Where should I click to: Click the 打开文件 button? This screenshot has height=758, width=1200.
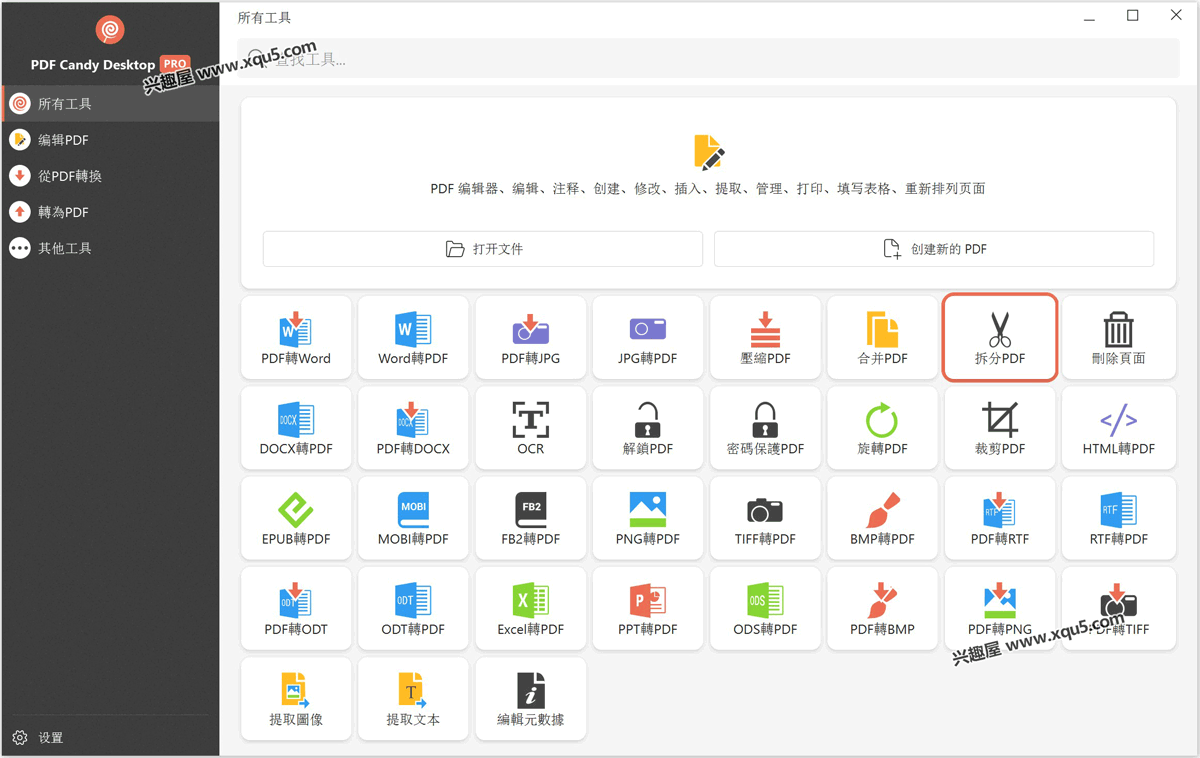(x=483, y=249)
